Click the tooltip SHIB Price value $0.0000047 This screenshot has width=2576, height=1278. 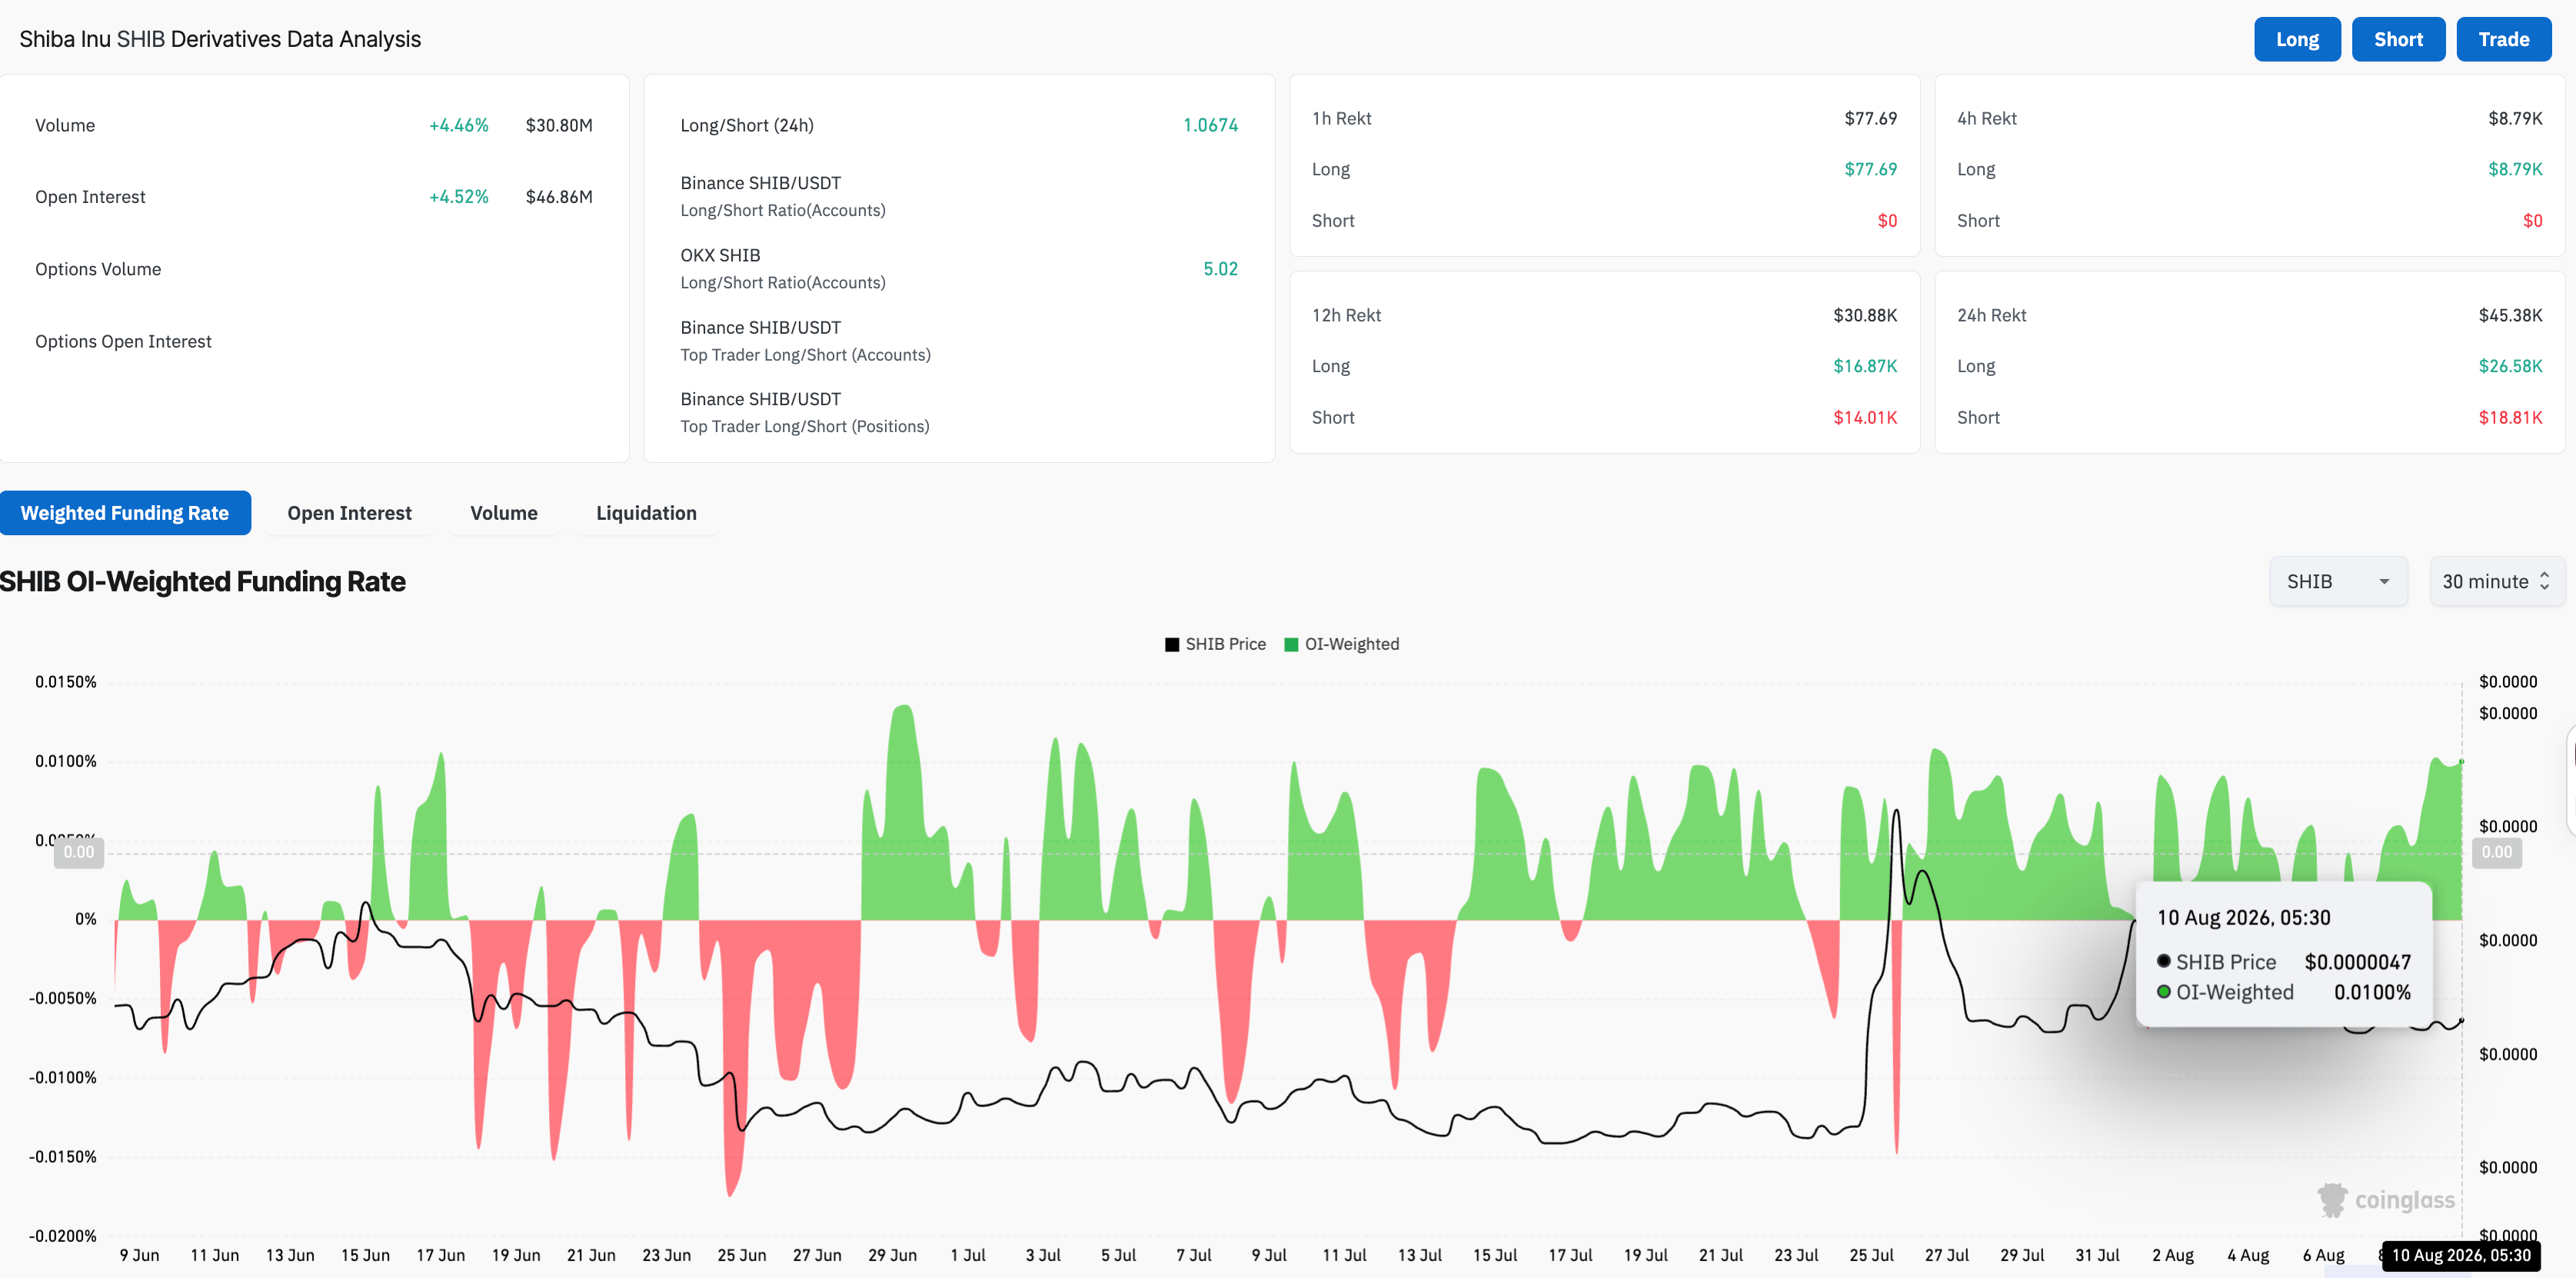(2357, 962)
